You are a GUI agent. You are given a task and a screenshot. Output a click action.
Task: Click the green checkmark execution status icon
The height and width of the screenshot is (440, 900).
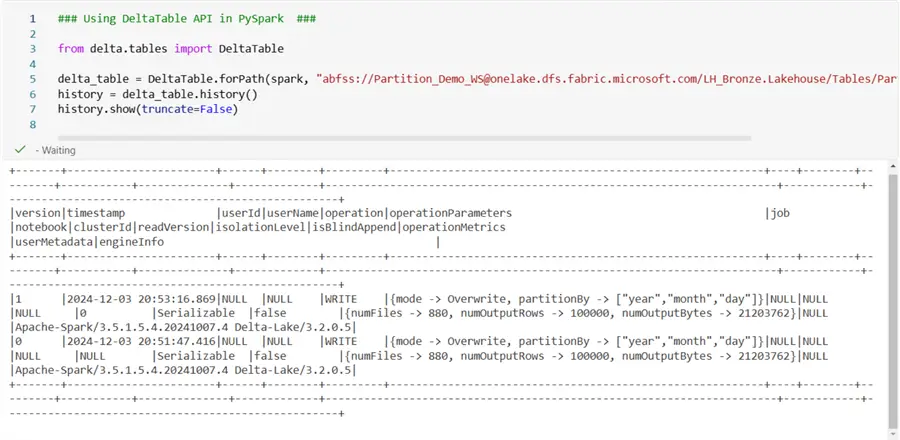20,150
